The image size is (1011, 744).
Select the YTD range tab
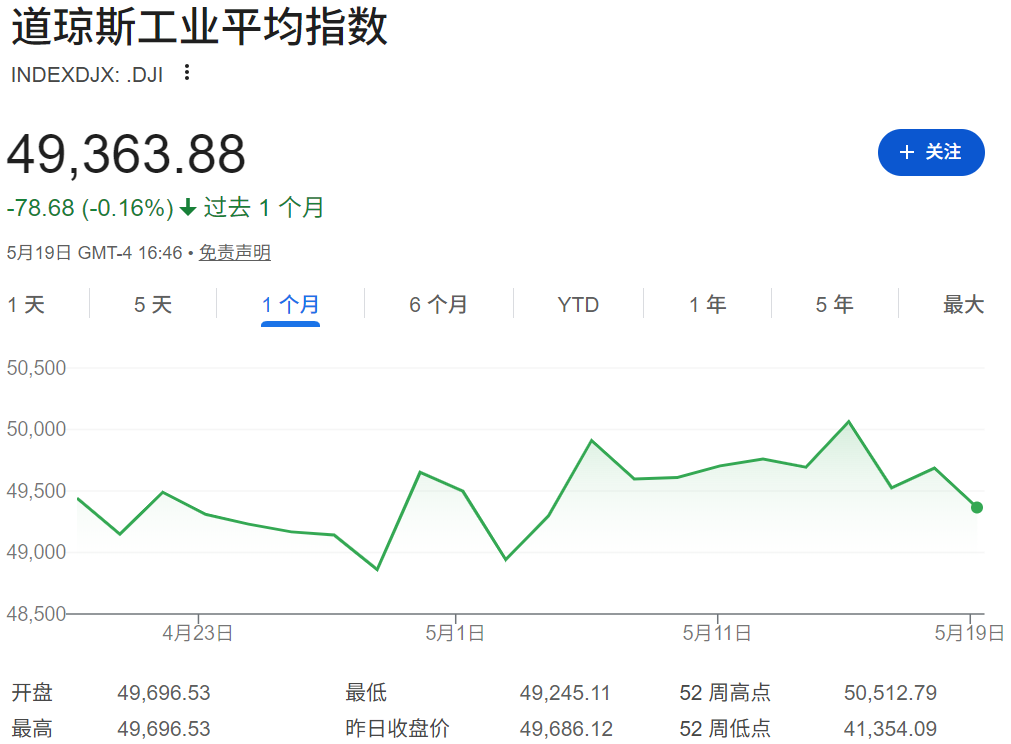(578, 304)
